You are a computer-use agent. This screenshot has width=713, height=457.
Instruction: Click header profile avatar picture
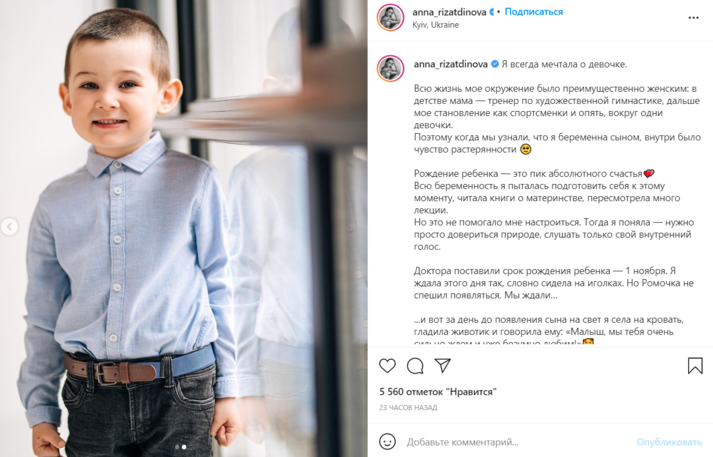tap(391, 18)
